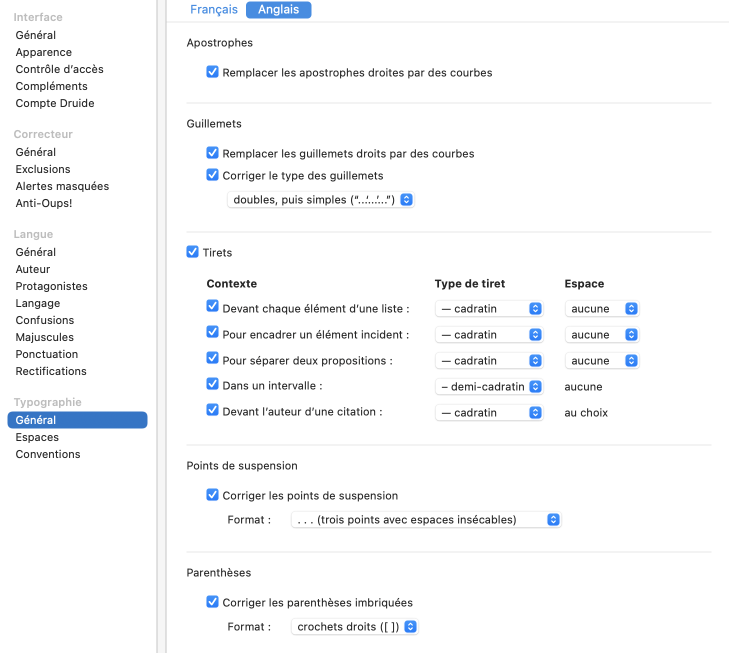Open Compte Druide in the sidebar

coord(55,103)
